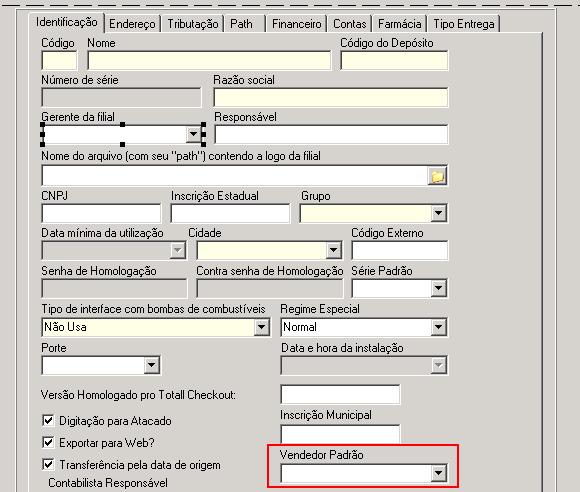Open the Contas tab
580x492 pixels.
[x=350, y=24]
